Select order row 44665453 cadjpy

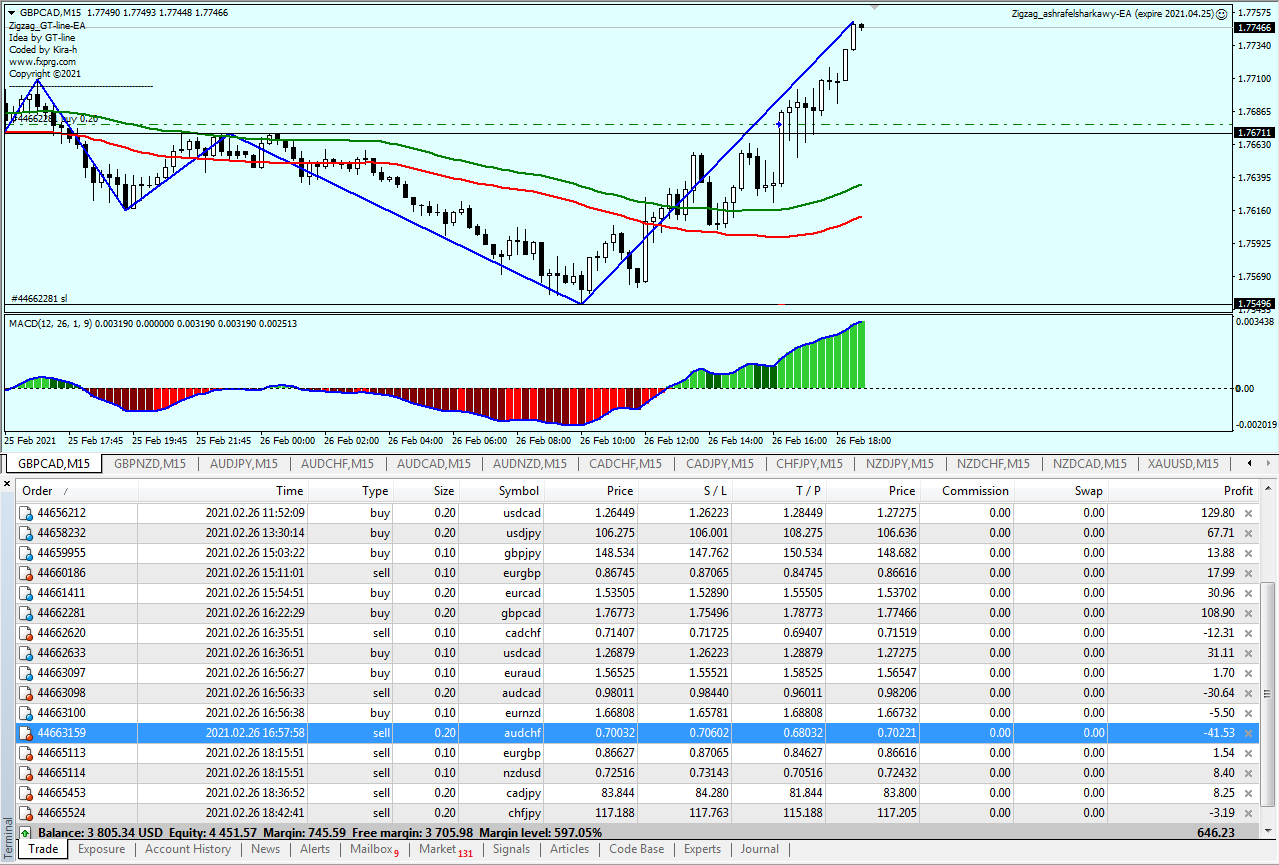click(x=637, y=793)
